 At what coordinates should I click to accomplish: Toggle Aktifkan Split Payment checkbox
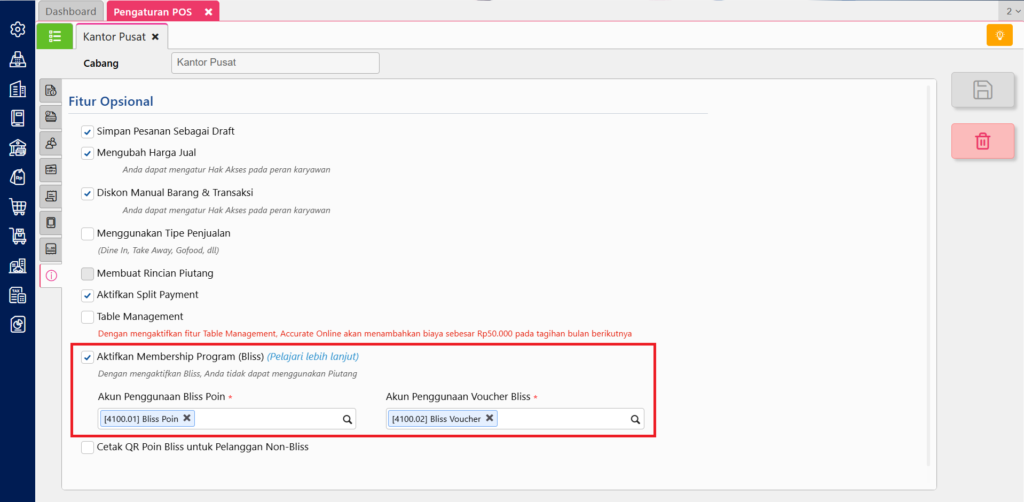click(88, 295)
